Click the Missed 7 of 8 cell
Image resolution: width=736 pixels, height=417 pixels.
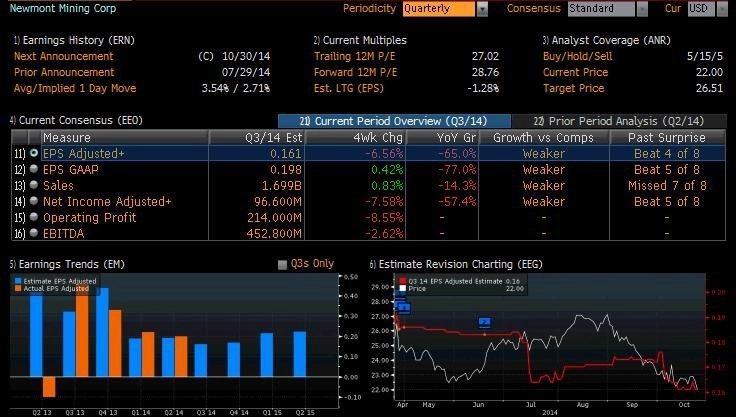point(667,185)
